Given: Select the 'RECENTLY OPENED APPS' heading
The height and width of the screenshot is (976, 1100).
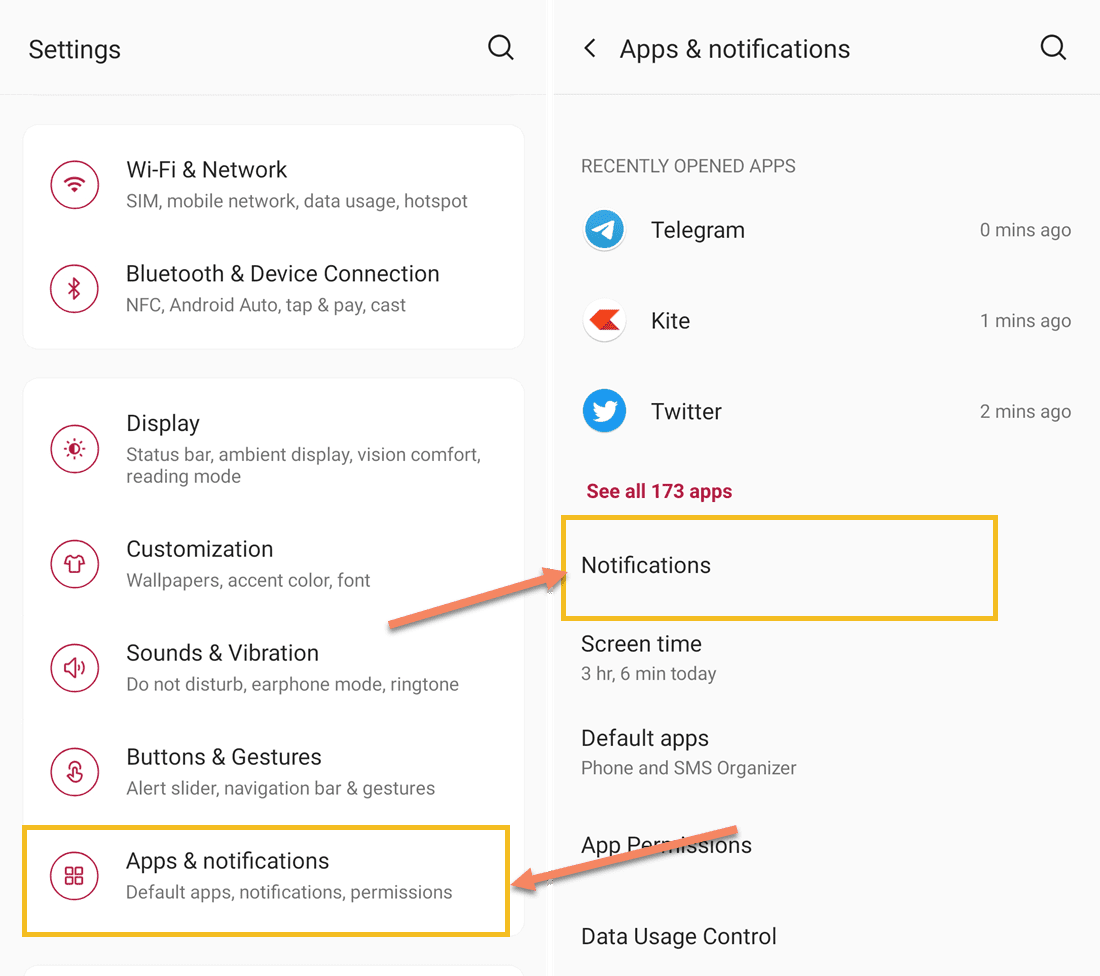Looking at the screenshot, I should 688,166.
